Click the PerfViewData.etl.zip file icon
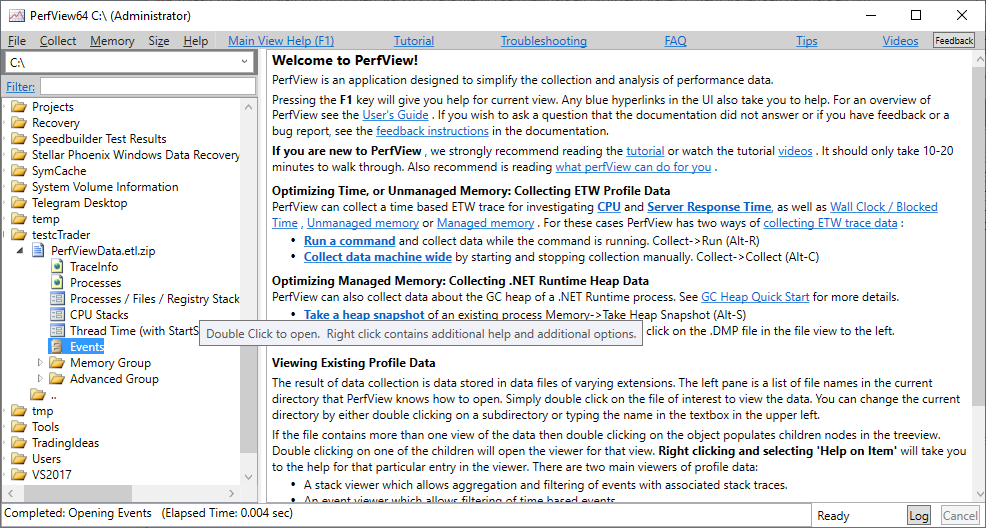986x528 pixels. tap(40, 251)
